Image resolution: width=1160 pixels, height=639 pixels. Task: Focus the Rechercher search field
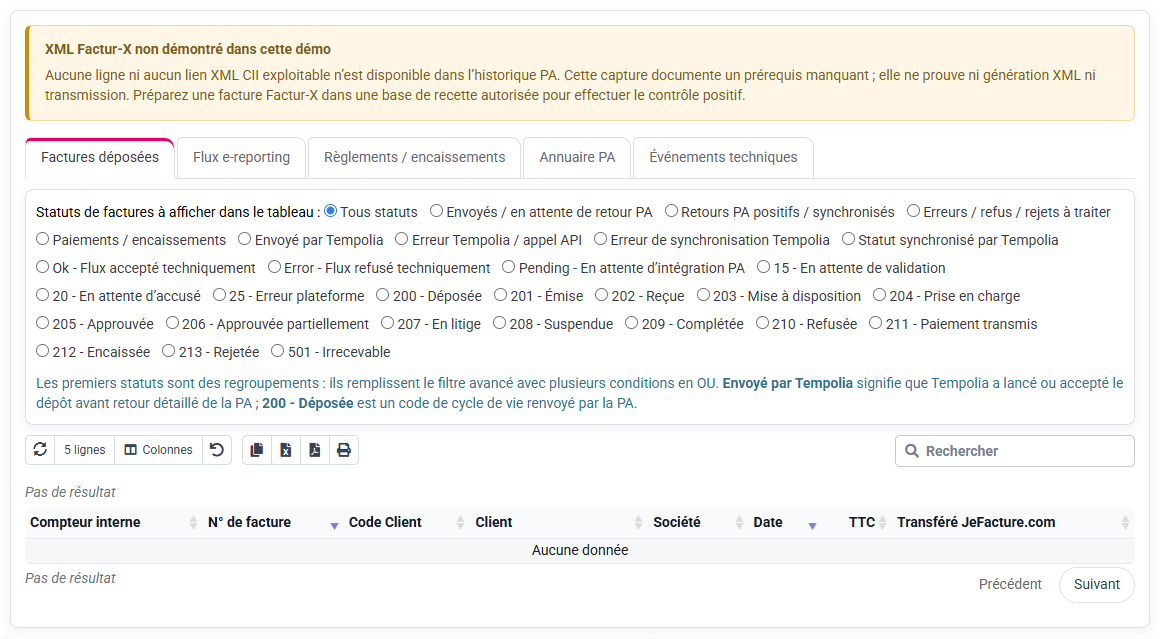tap(1014, 451)
